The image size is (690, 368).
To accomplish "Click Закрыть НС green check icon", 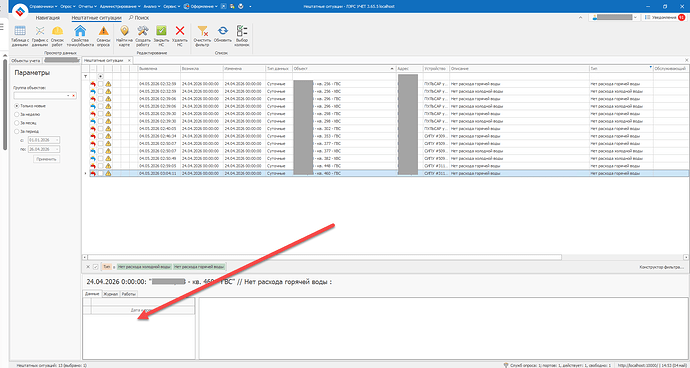I will [x=161, y=36].
